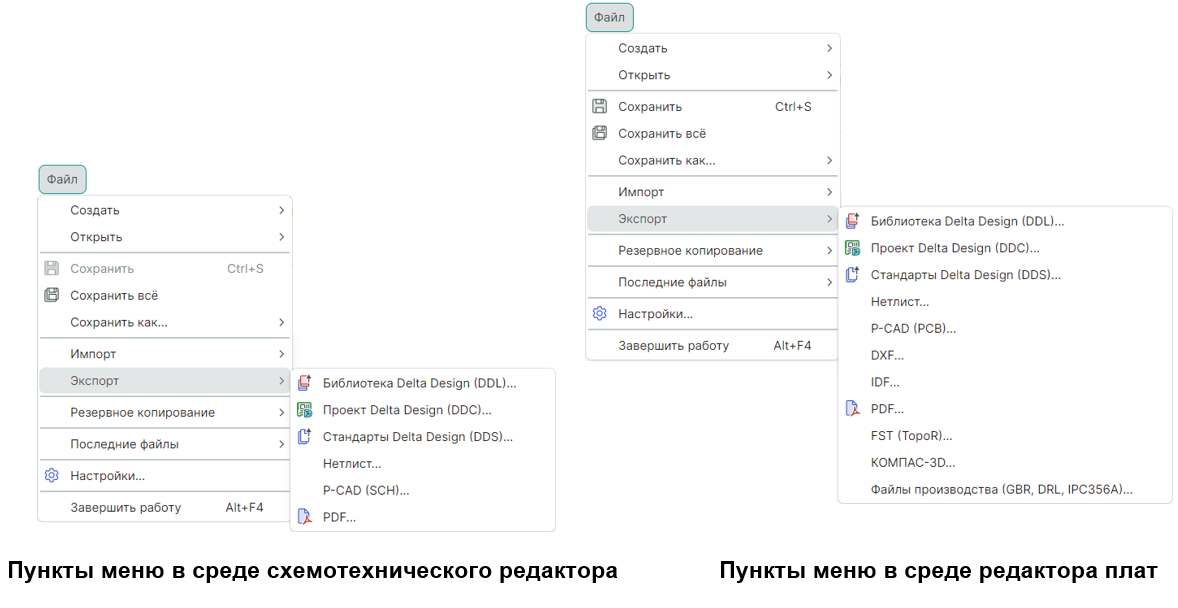Select Экспорт in schematic editor menu
The width and height of the screenshot is (1178, 608).
[165, 380]
